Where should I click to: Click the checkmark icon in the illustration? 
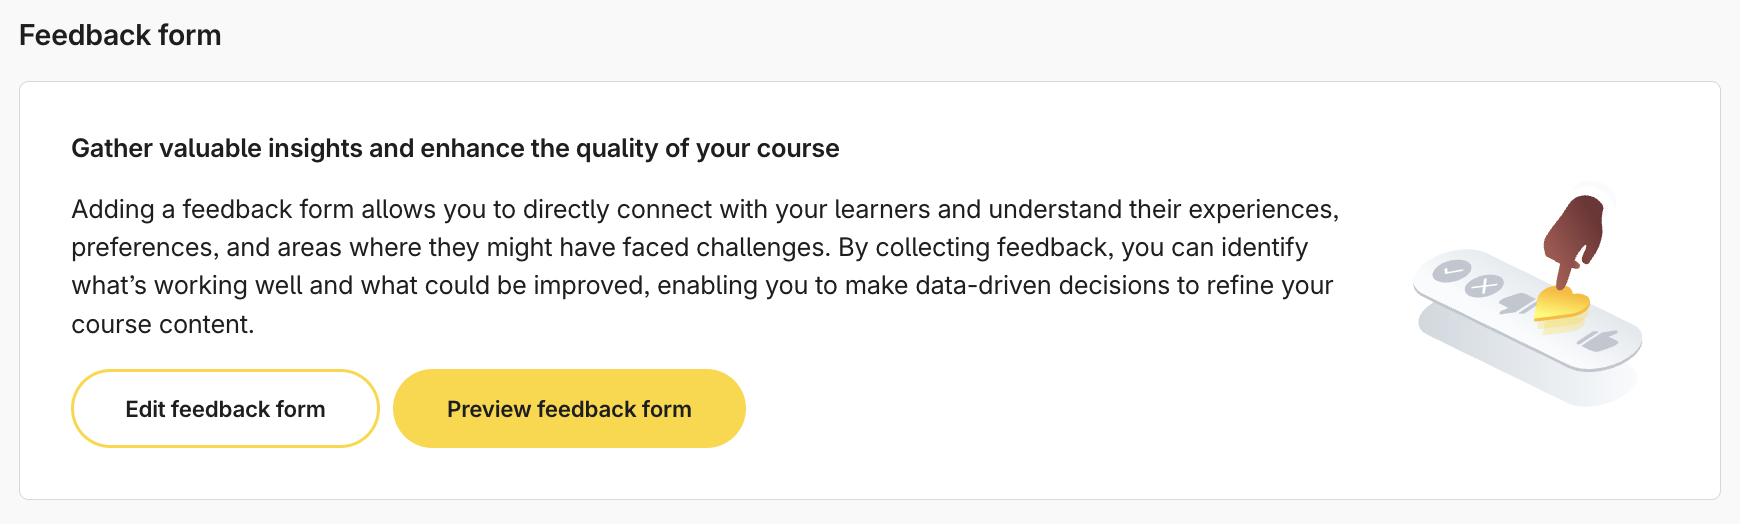(1451, 270)
